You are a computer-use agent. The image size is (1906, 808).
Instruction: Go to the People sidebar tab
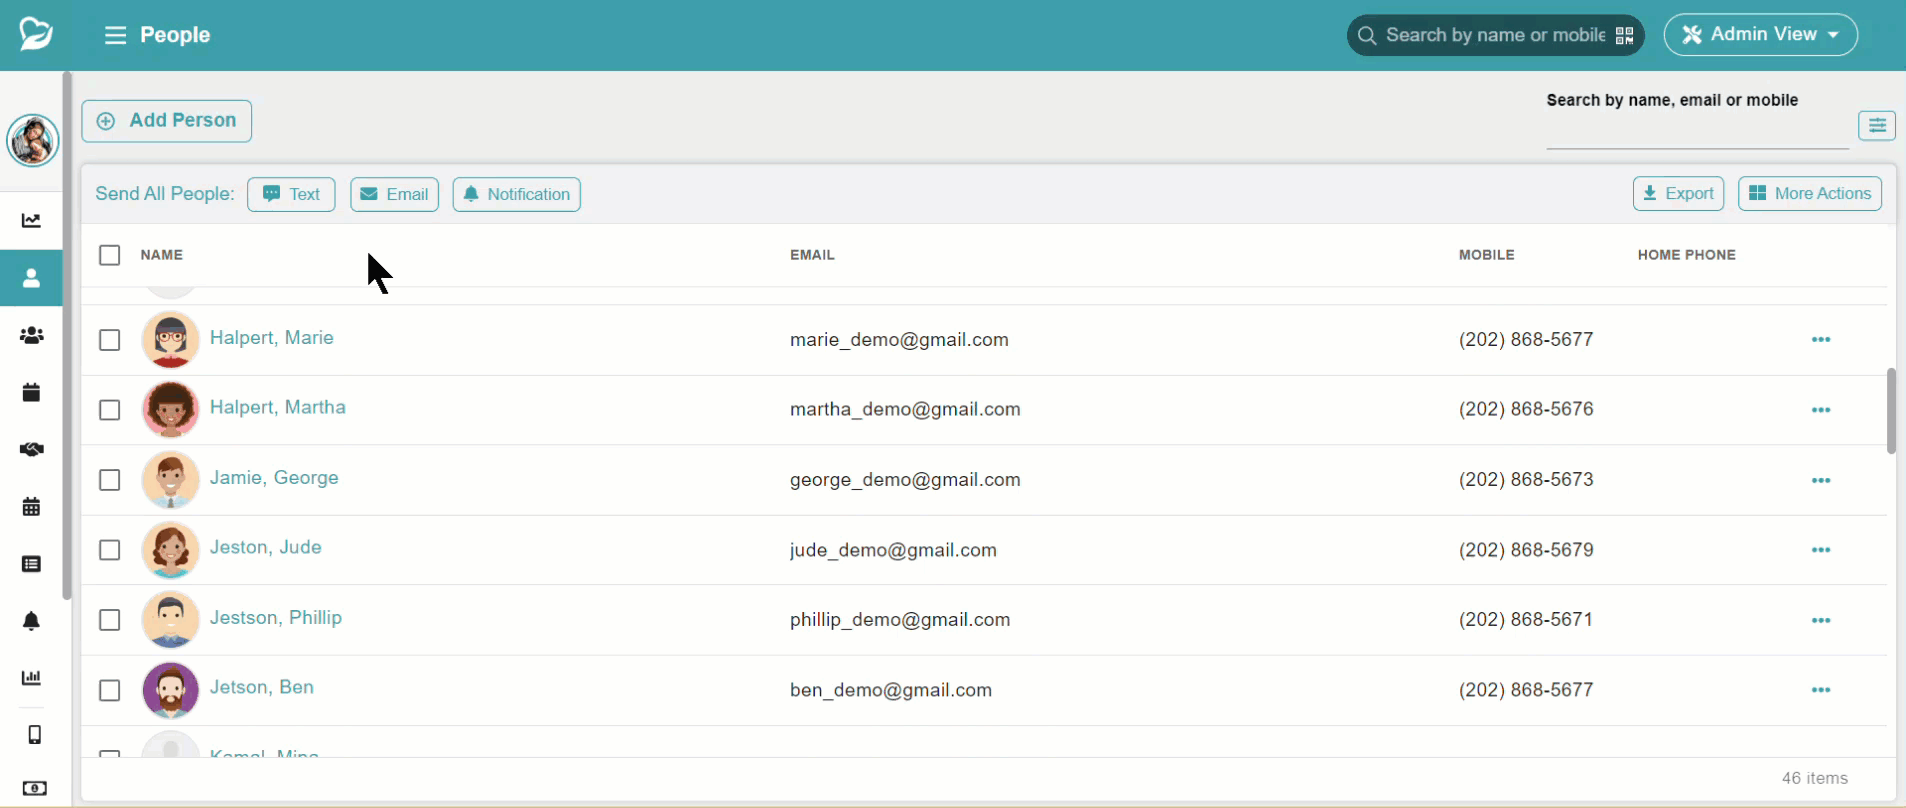coord(31,278)
